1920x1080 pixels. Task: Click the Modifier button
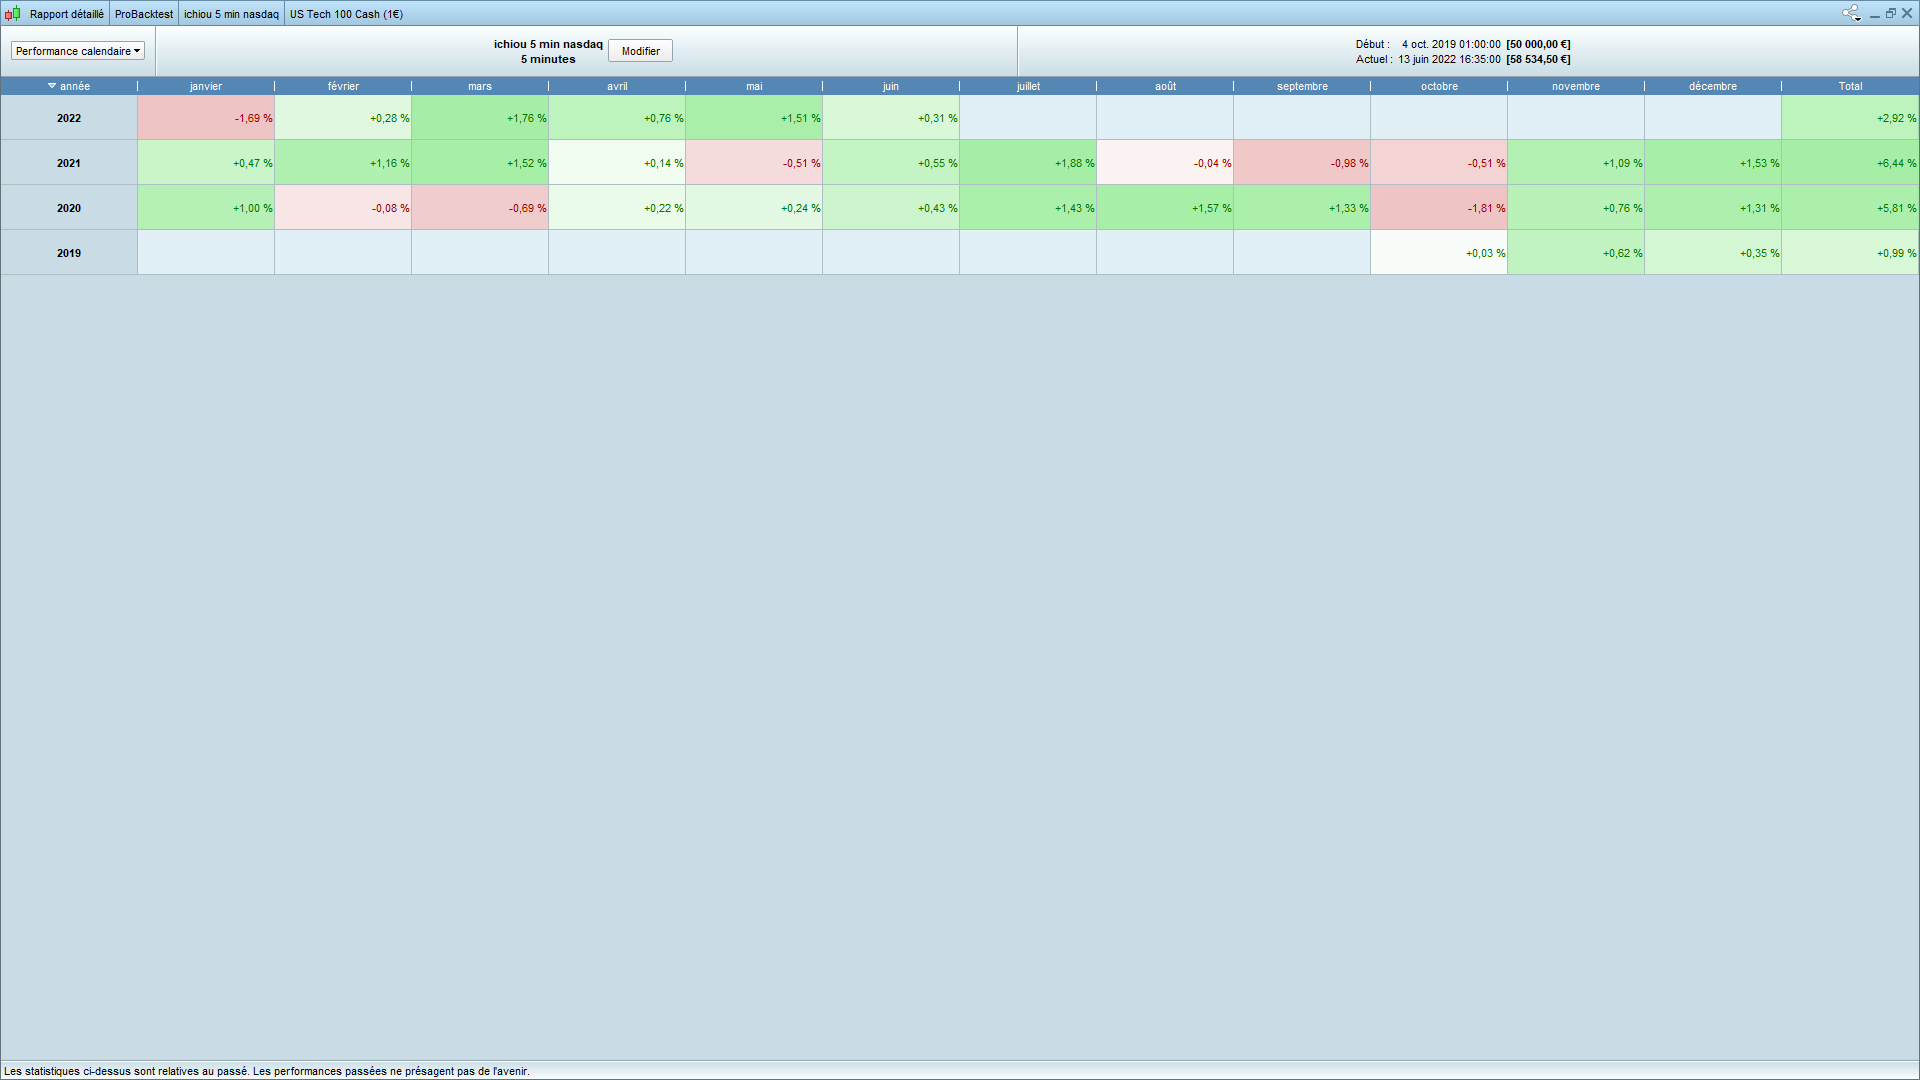pos(640,51)
